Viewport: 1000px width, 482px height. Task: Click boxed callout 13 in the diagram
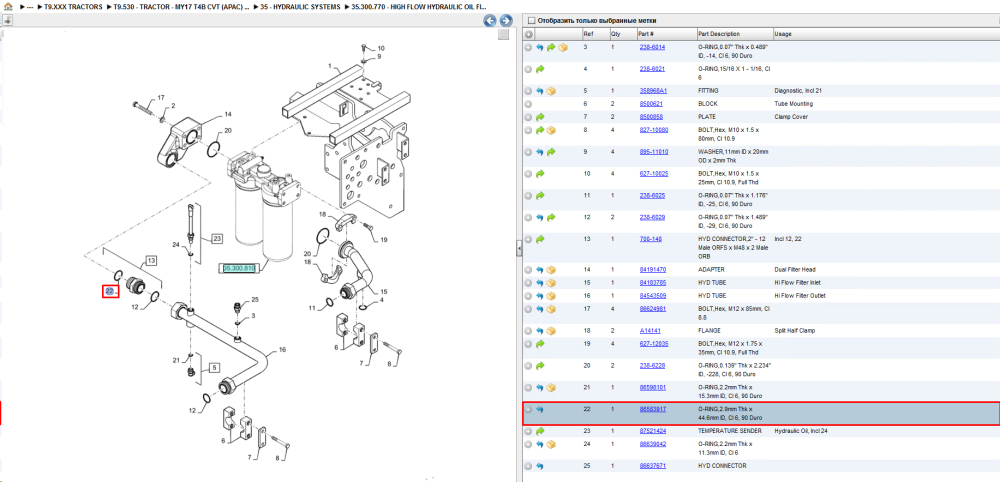coord(151,260)
